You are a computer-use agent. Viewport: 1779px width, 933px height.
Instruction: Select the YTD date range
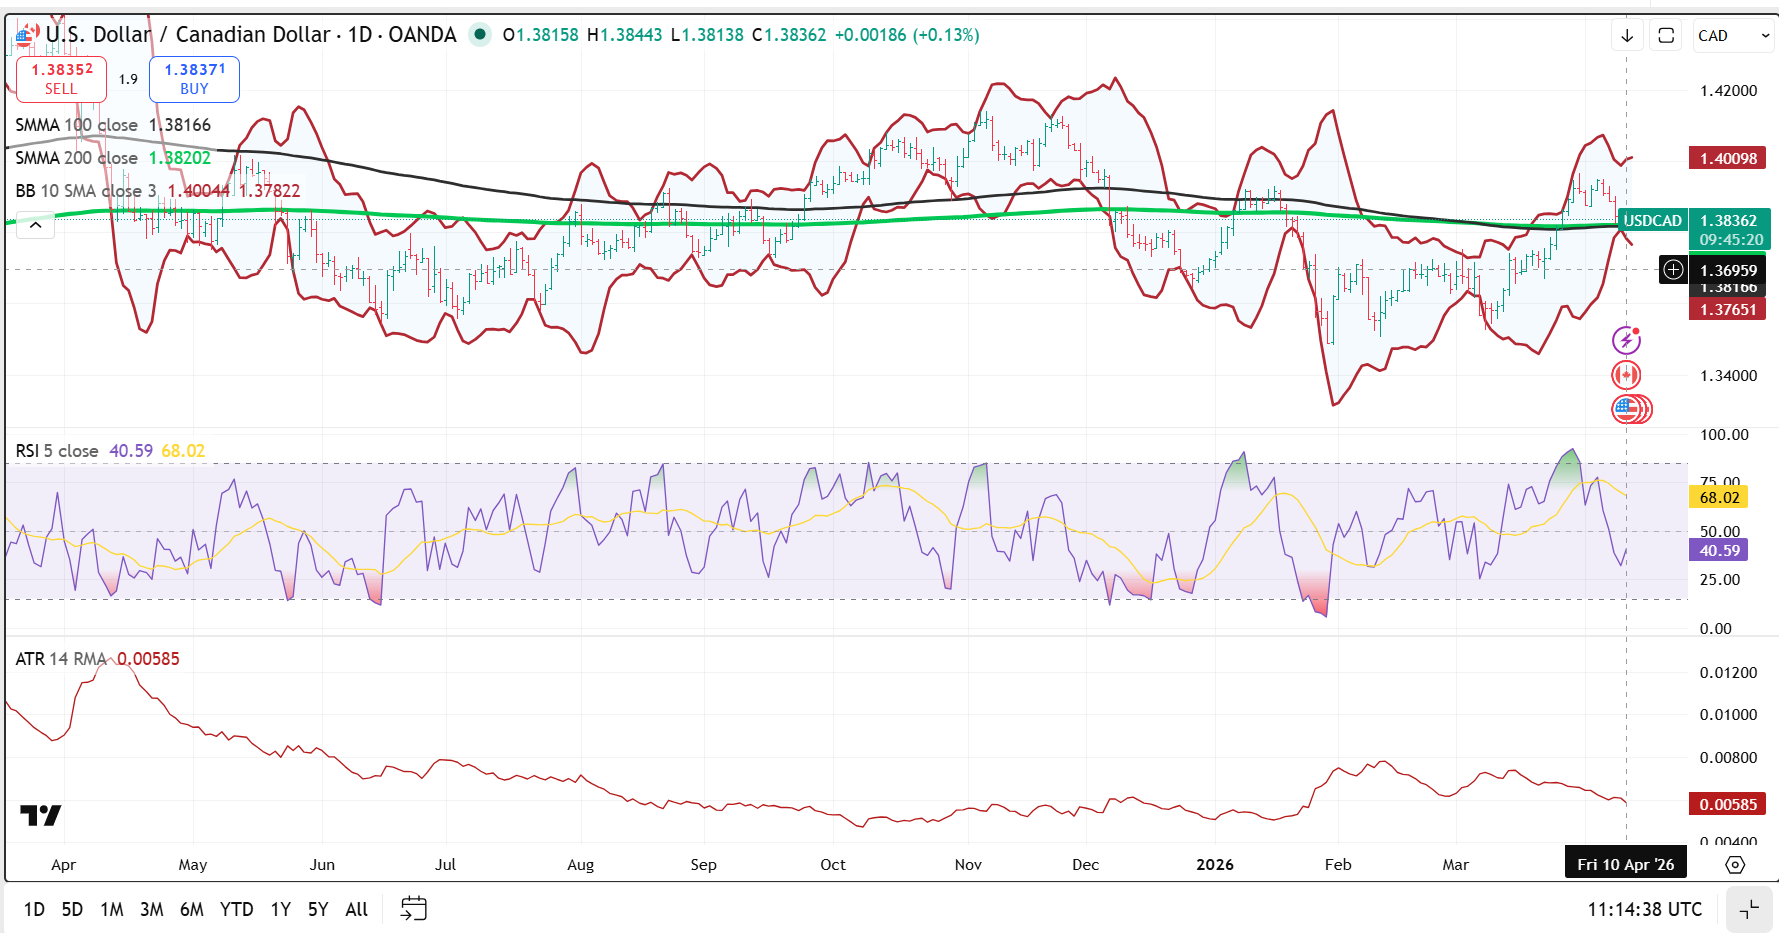(x=236, y=909)
